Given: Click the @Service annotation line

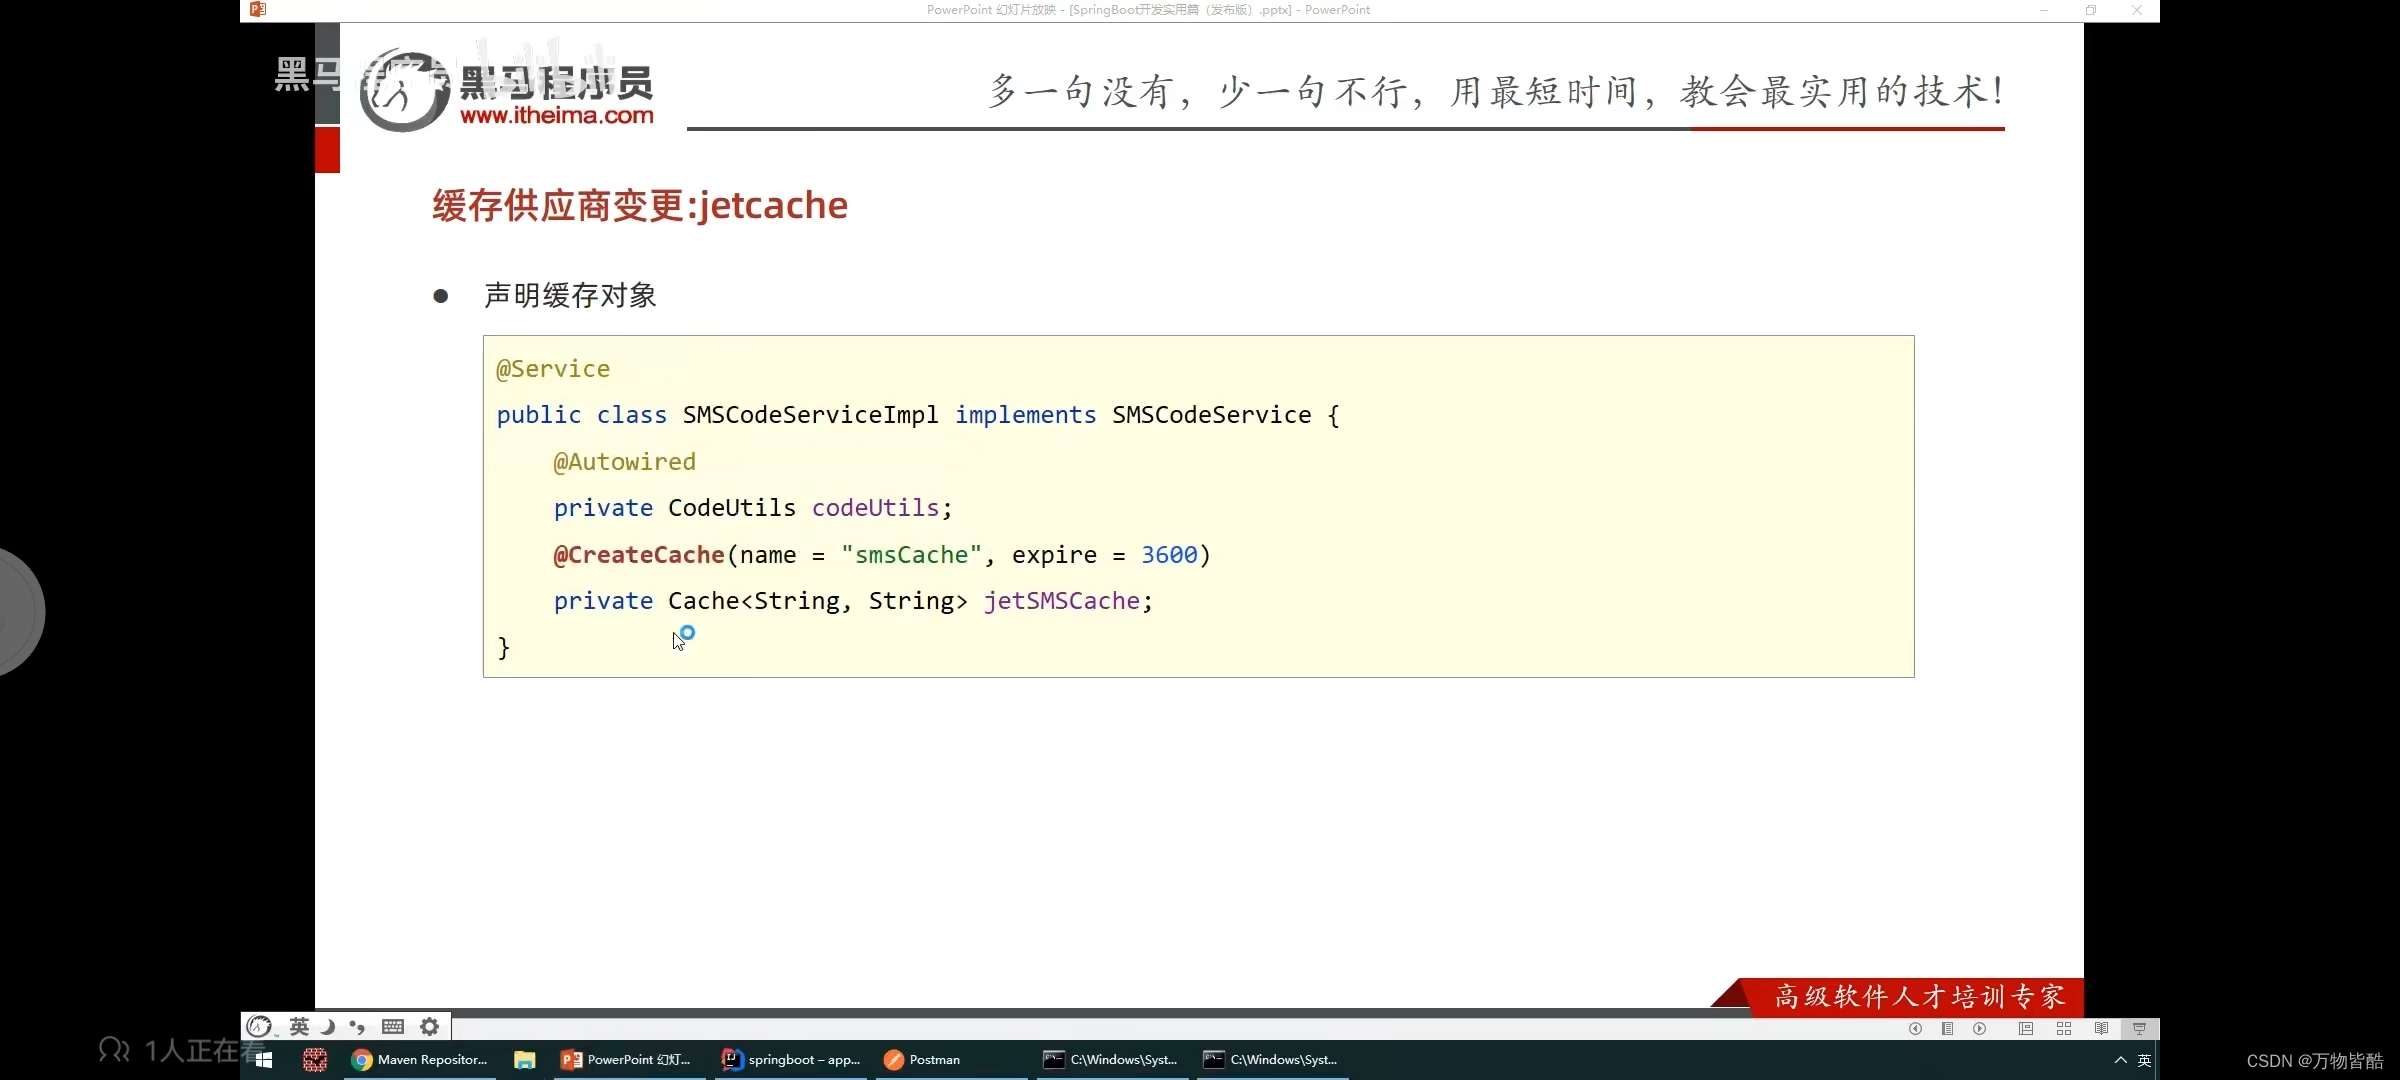Looking at the screenshot, I should point(553,369).
